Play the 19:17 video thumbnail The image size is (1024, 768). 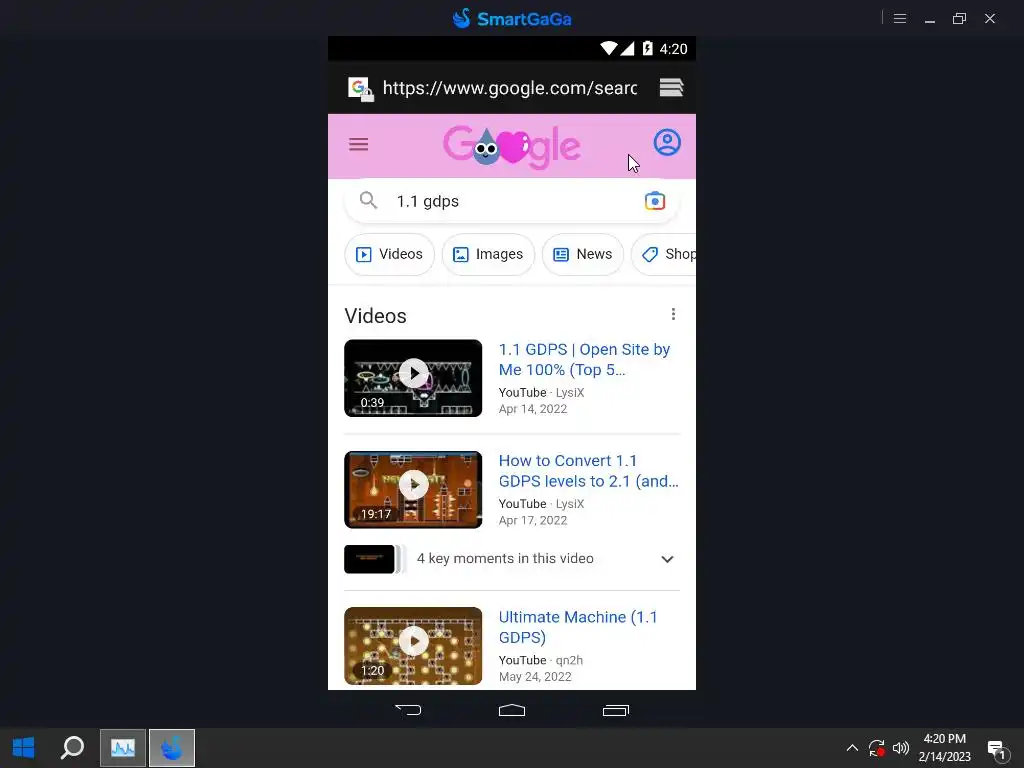[413, 490]
